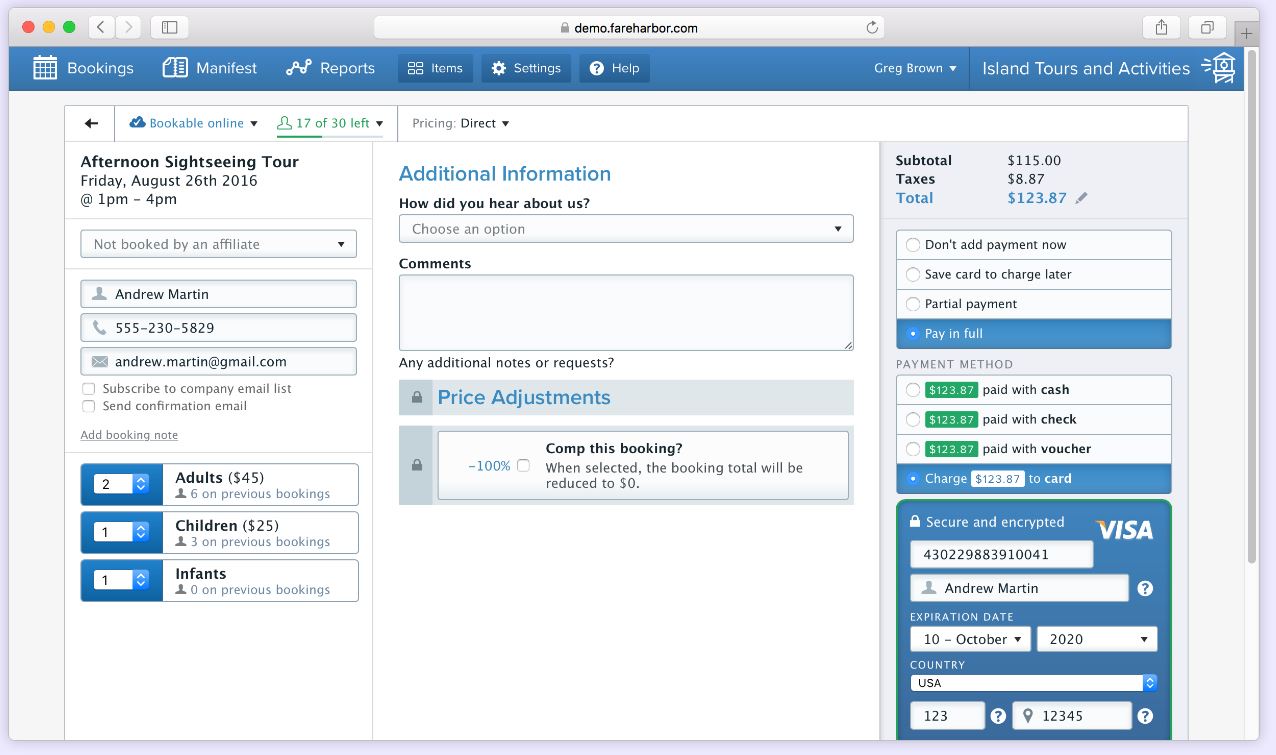Click the Manifest clipboard icon
Screen dimensions: 1276x755
[x=175, y=68]
